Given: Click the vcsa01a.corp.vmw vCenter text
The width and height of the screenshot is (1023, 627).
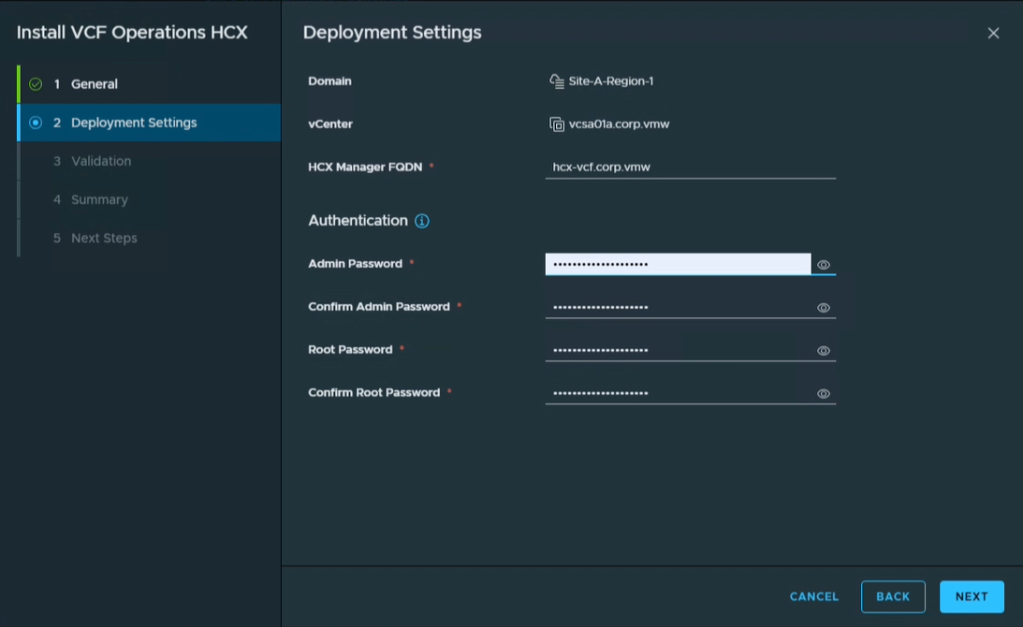Looking at the screenshot, I should point(618,124).
